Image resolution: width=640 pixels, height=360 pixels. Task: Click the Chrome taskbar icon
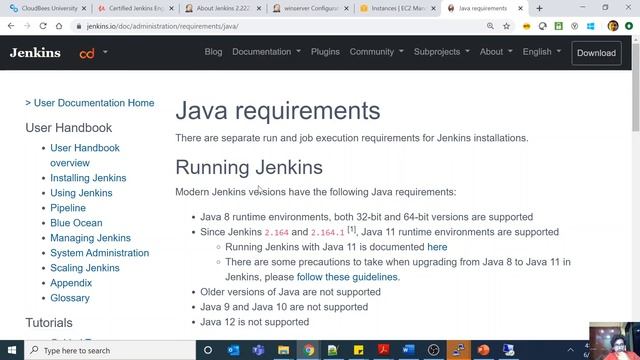(309, 350)
